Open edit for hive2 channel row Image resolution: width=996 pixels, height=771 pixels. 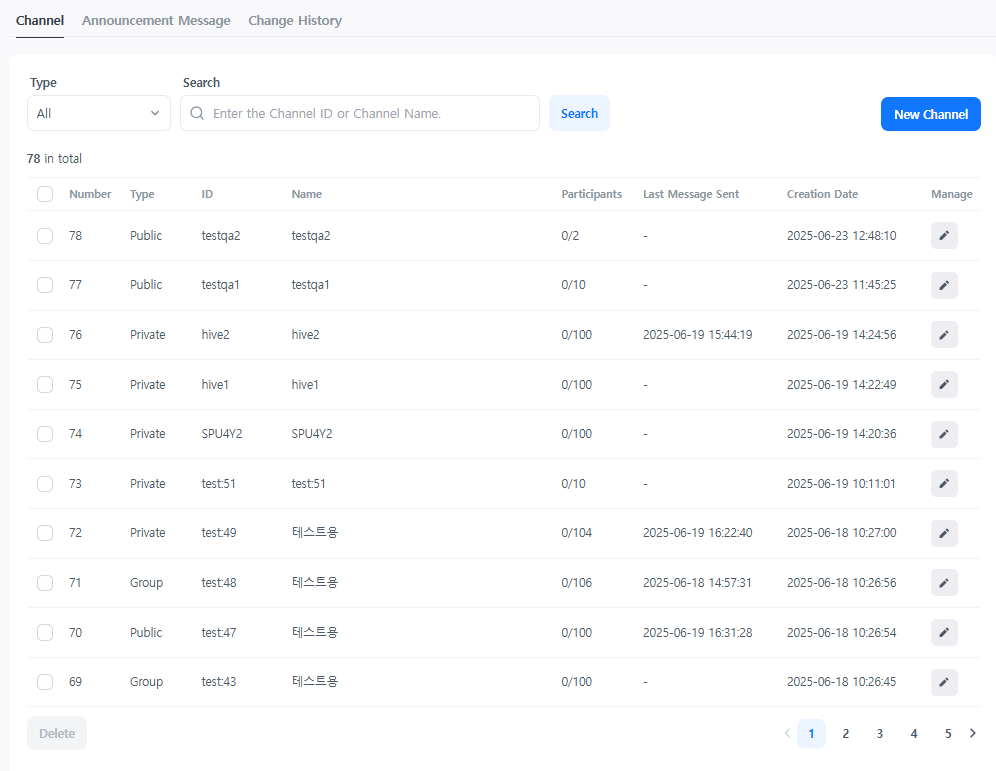[x=944, y=335]
